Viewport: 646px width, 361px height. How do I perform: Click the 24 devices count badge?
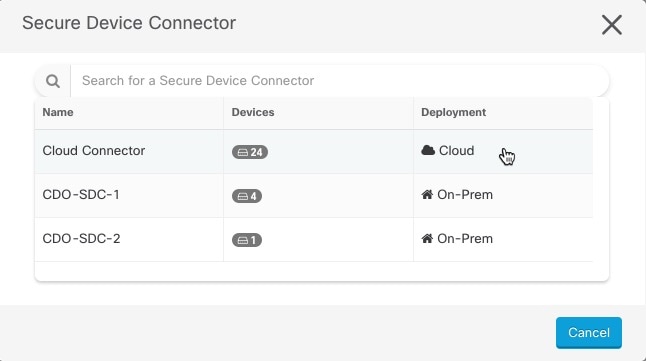[x=250, y=152]
